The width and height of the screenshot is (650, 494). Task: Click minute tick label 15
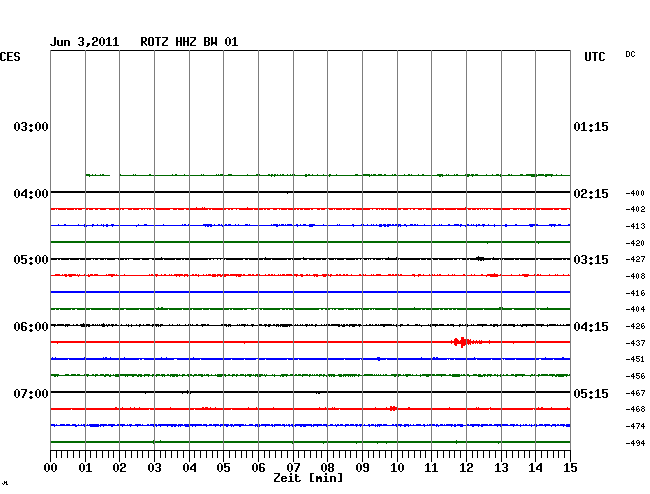[570, 468]
